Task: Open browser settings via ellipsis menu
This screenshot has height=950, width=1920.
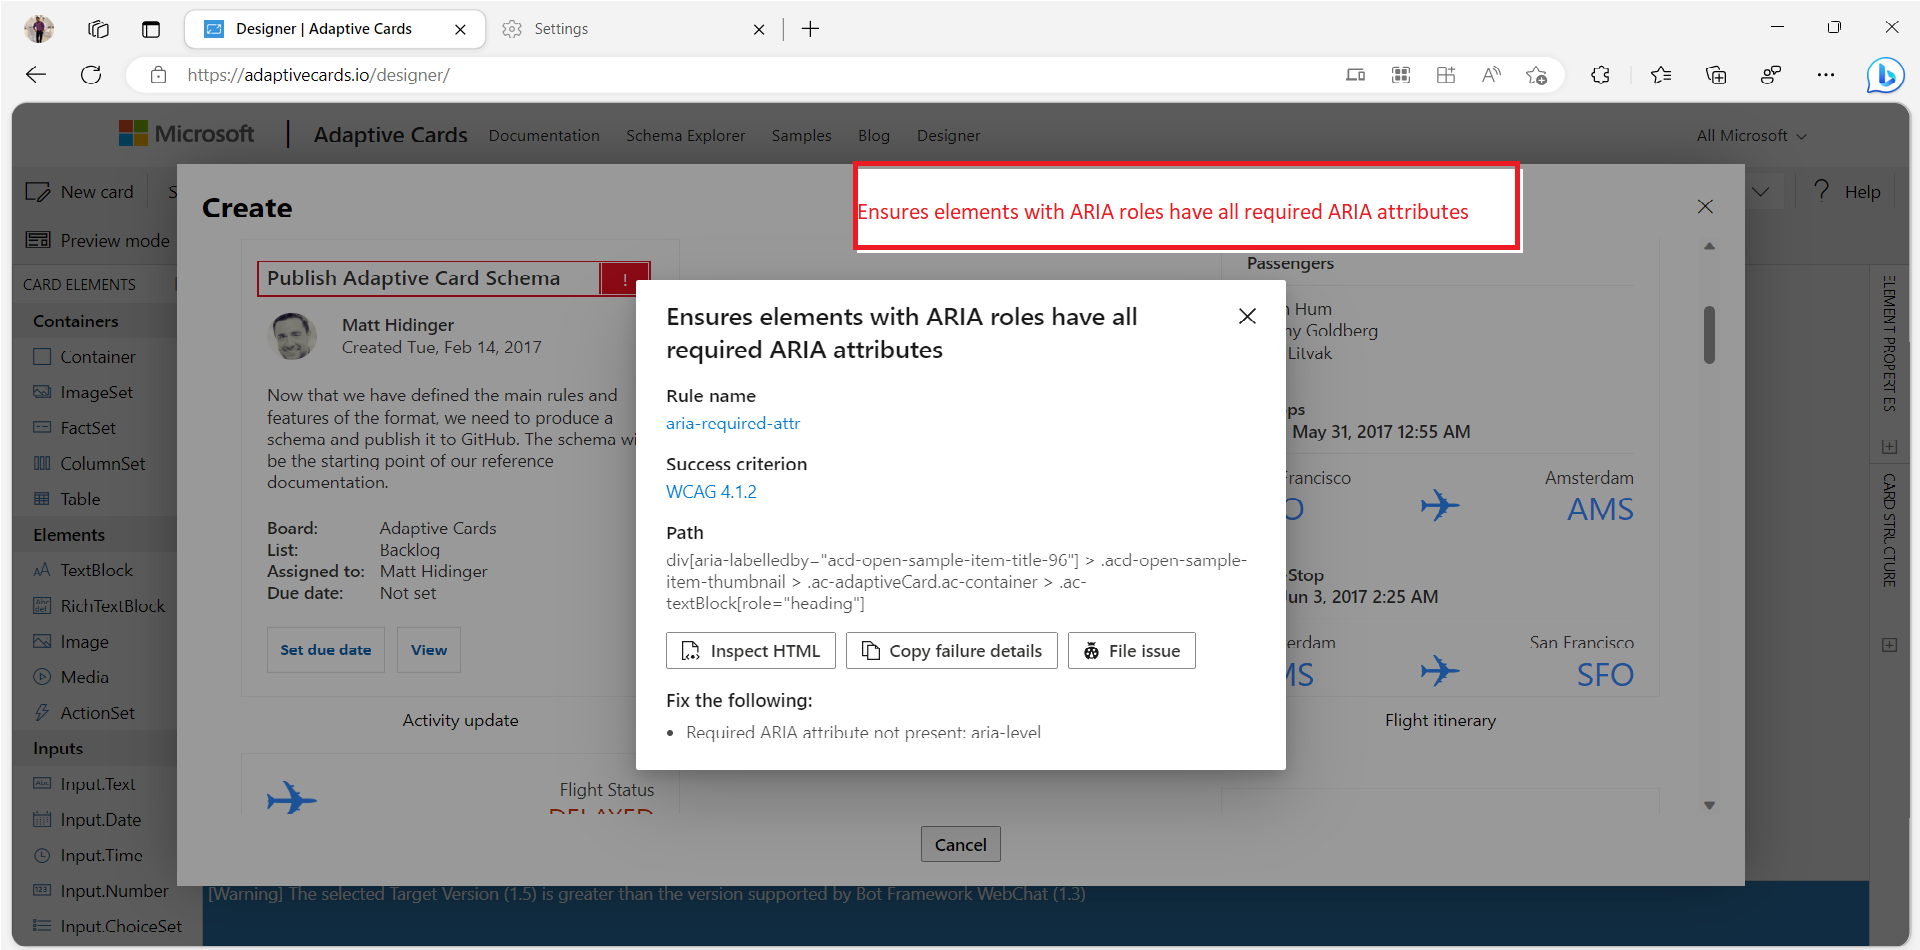Action: point(1826,75)
